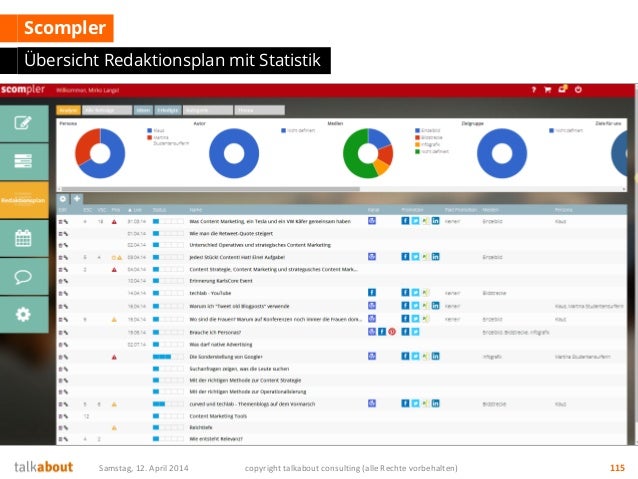Viewport: 638px width, 479px height.
Task: Click status bar of 'curved und techlab' row
Action: 168,404
